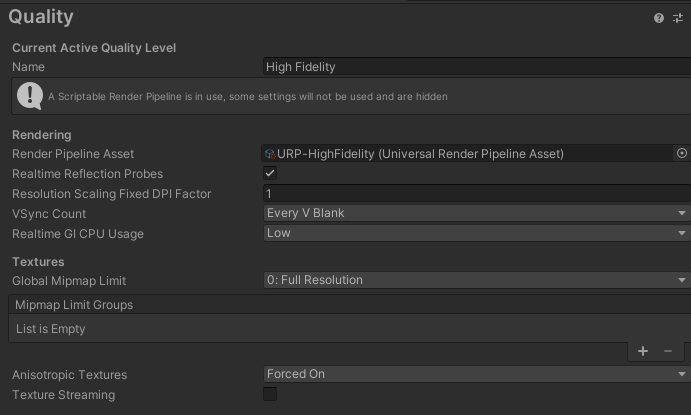Expand the Global Mipmap Limit dropdown
The height and width of the screenshot is (415, 691).
pos(477,280)
